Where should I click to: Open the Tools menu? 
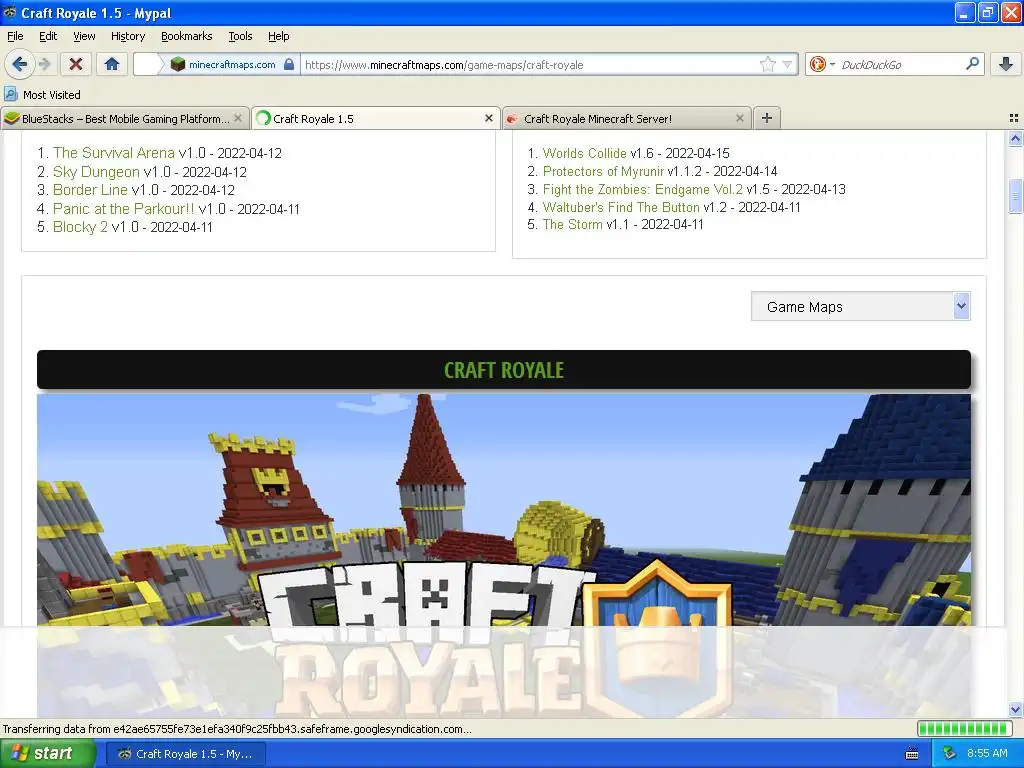[x=240, y=36]
